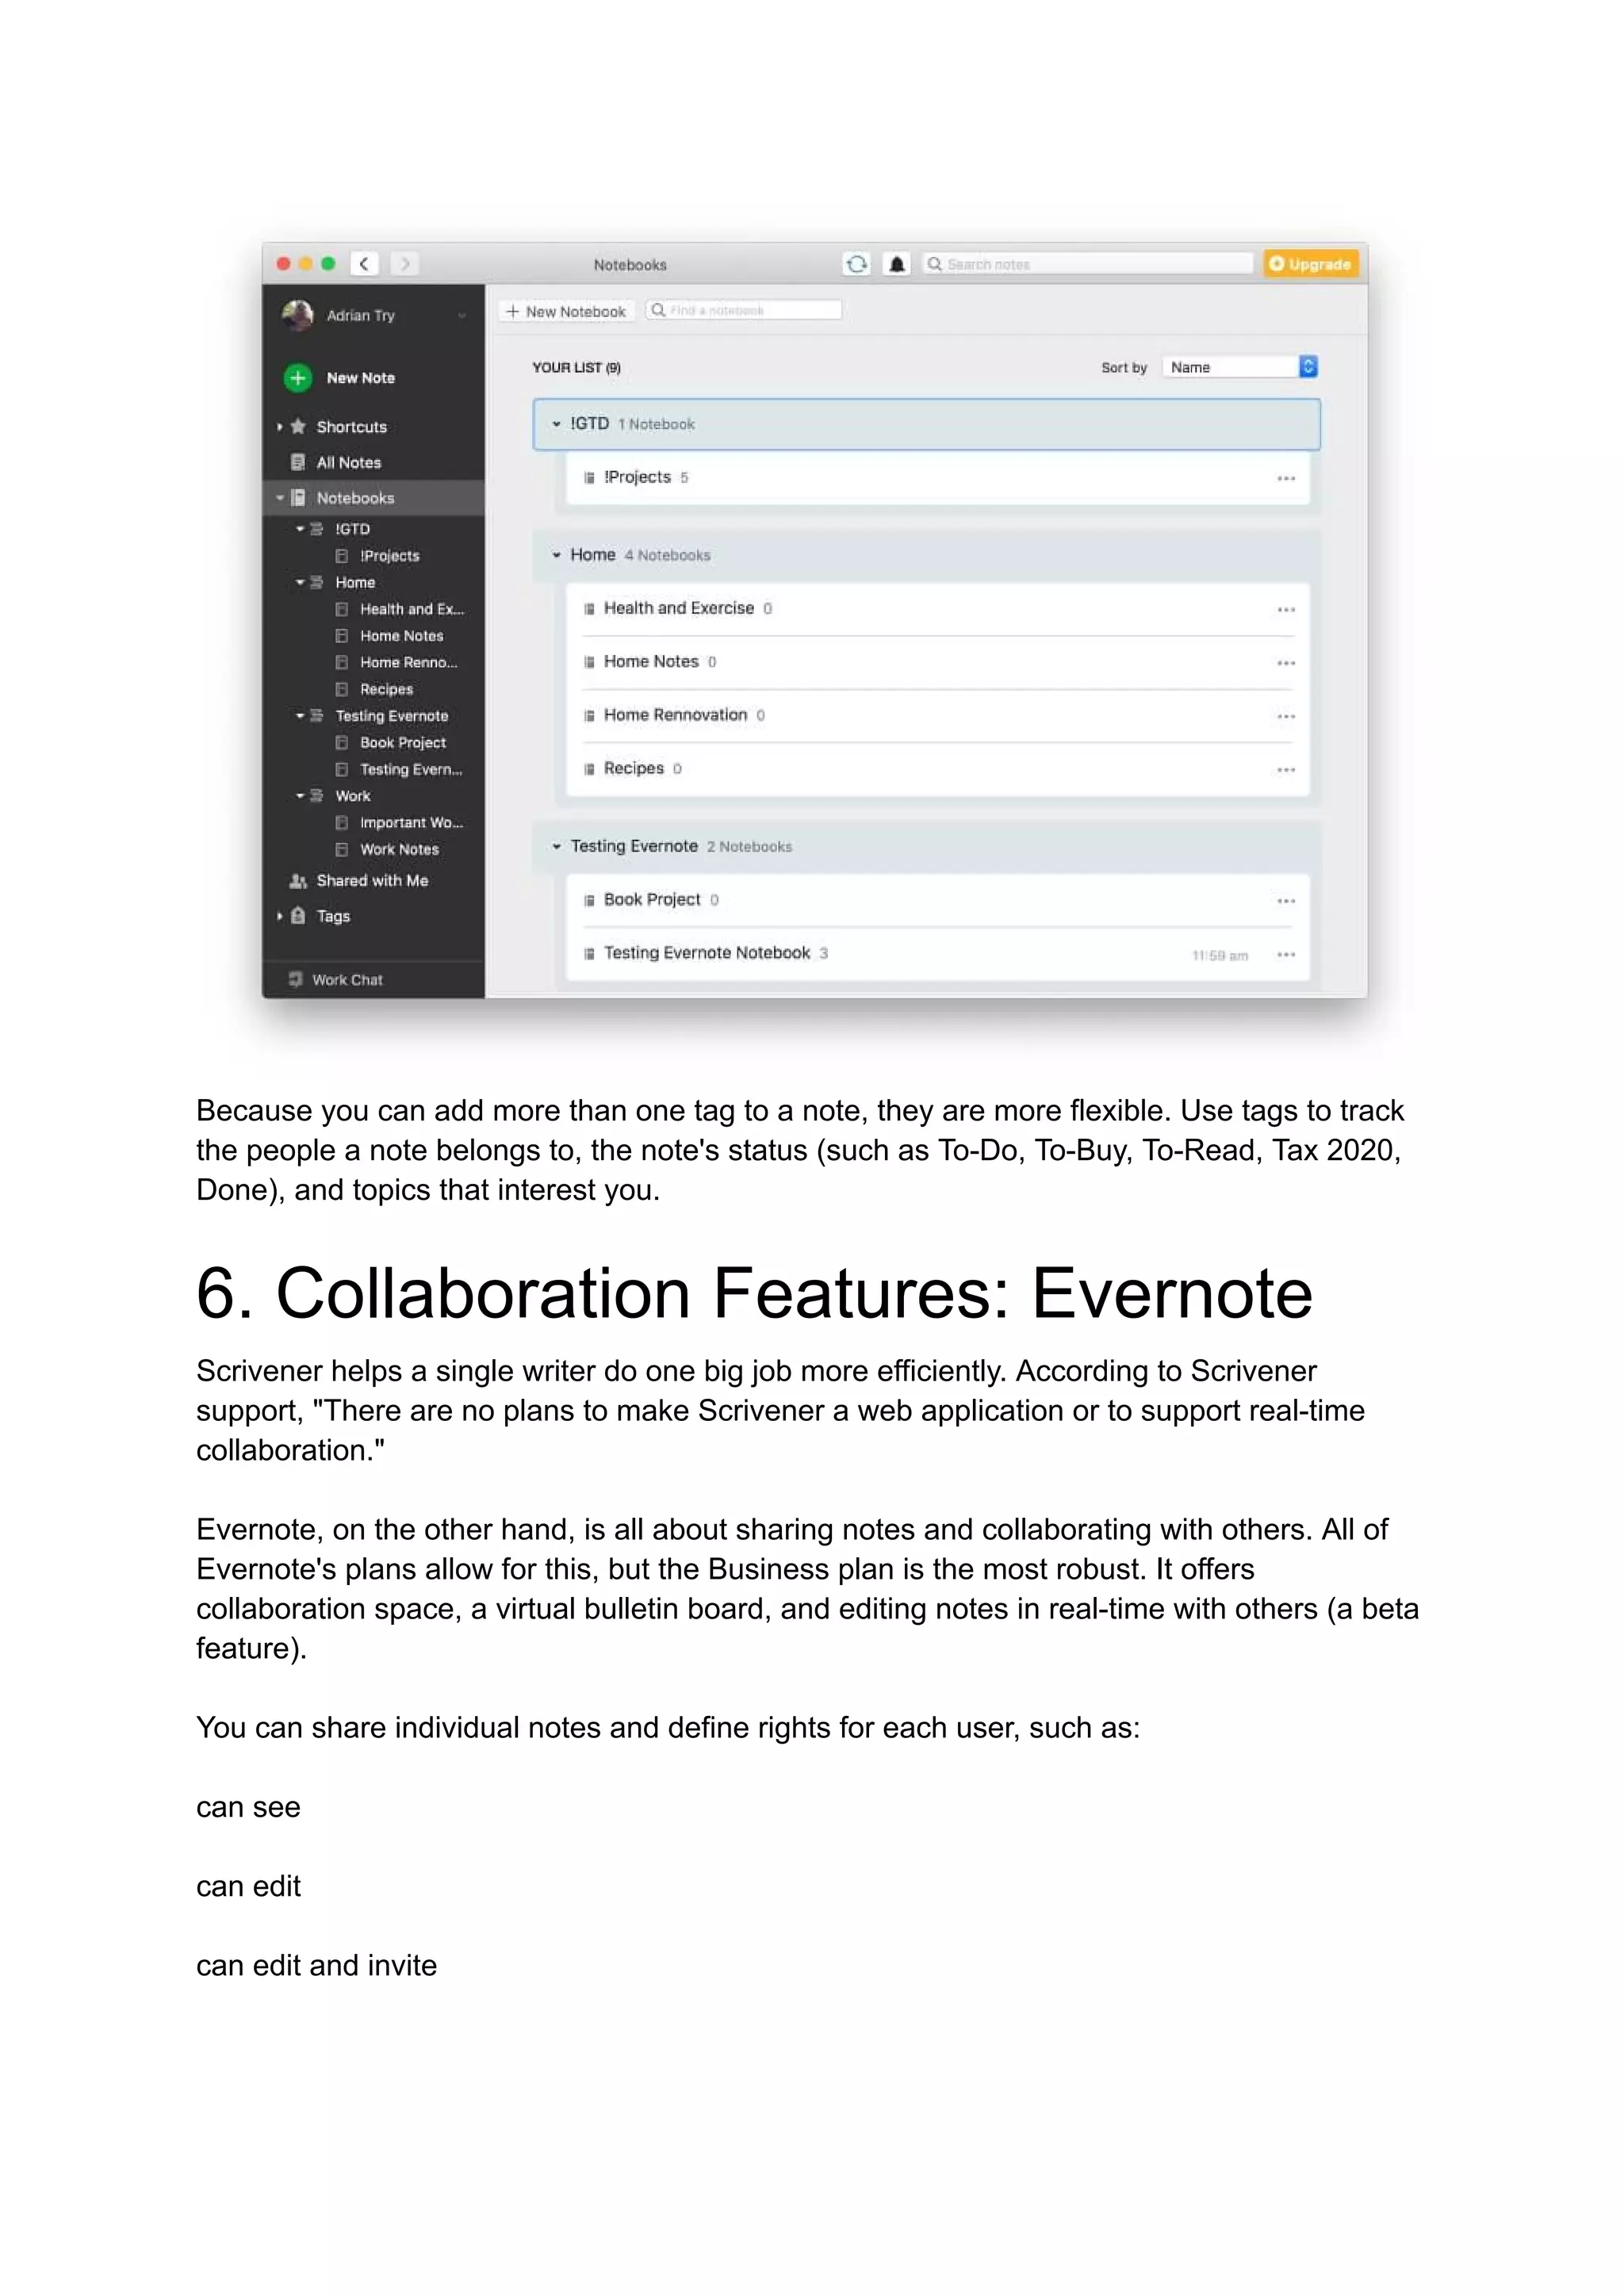1624x2294 pixels.
Task: Click the sync icon in Evernote toolbar
Action: point(857,264)
